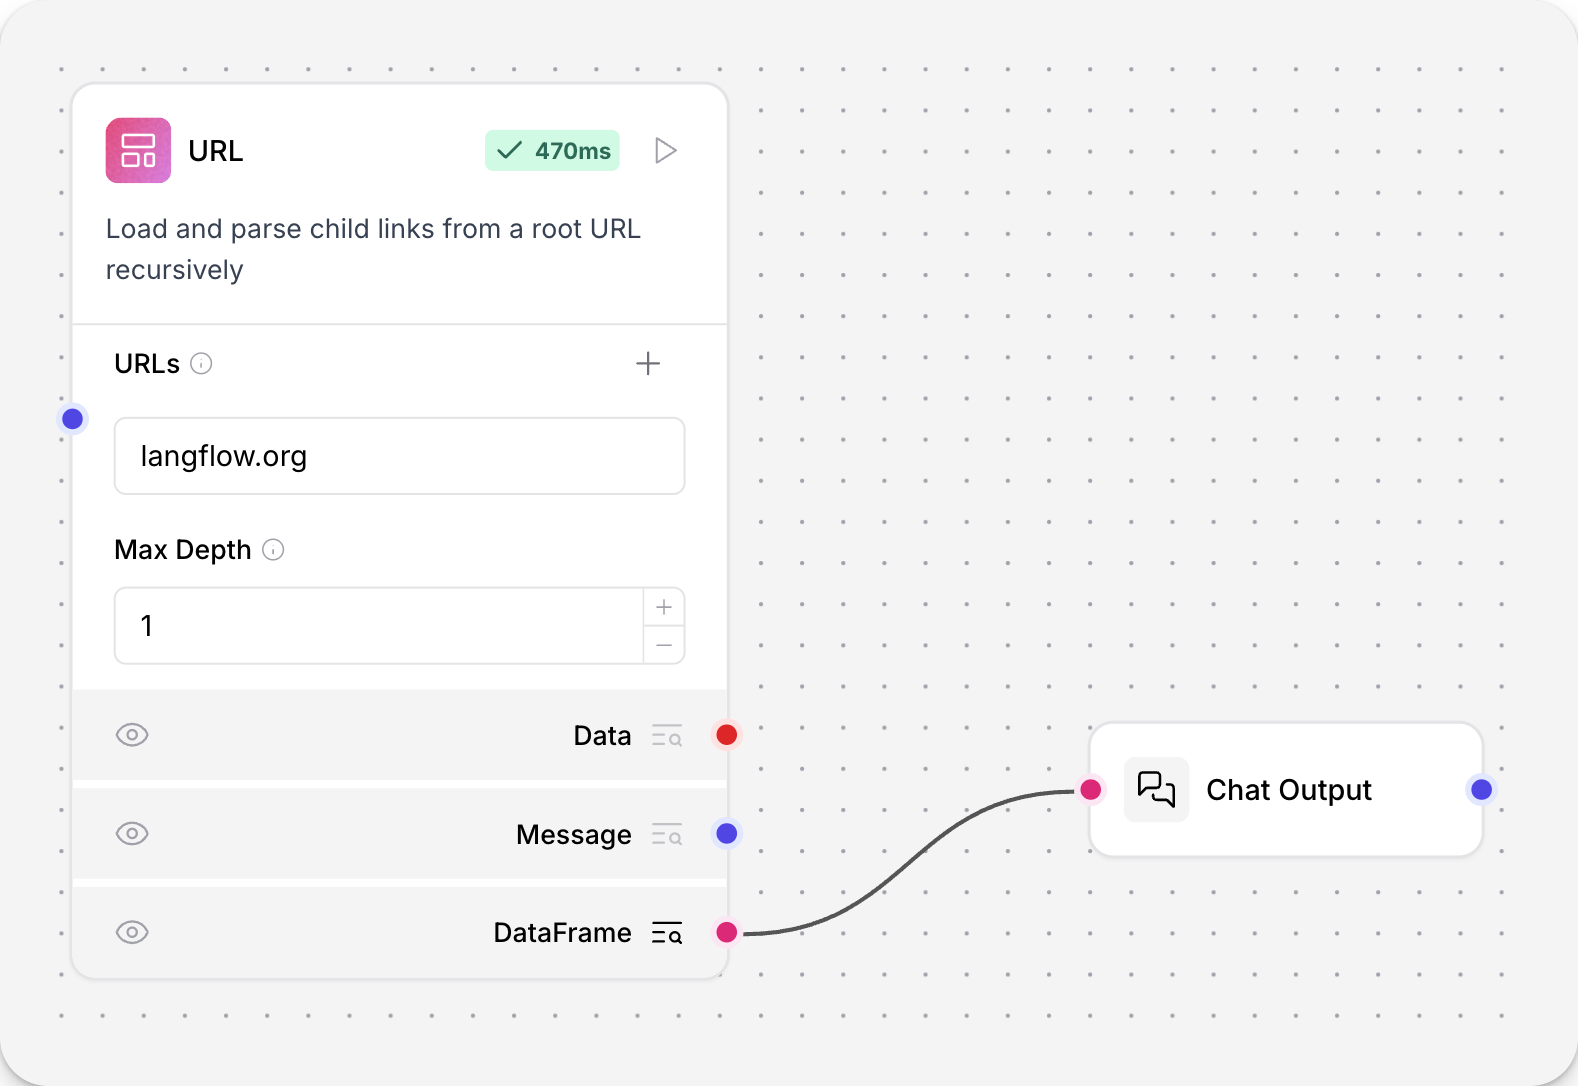Click the Max Depth info icon
Image resolution: width=1578 pixels, height=1086 pixels.
tap(273, 550)
